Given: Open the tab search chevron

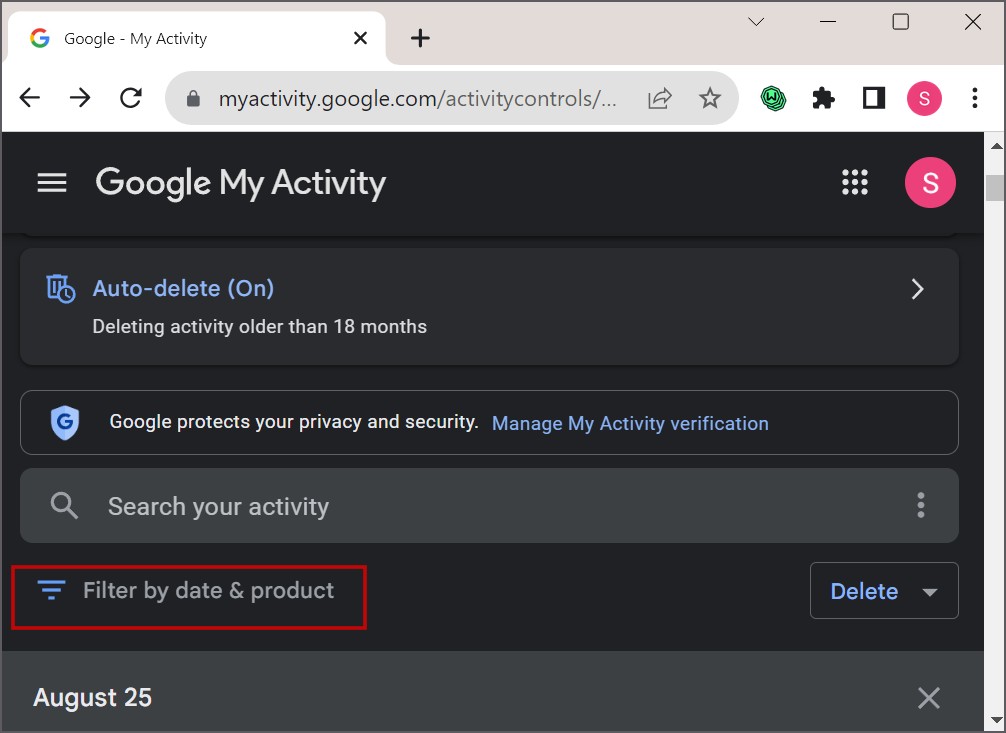Looking at the screenshot, I should pos(756,22).
